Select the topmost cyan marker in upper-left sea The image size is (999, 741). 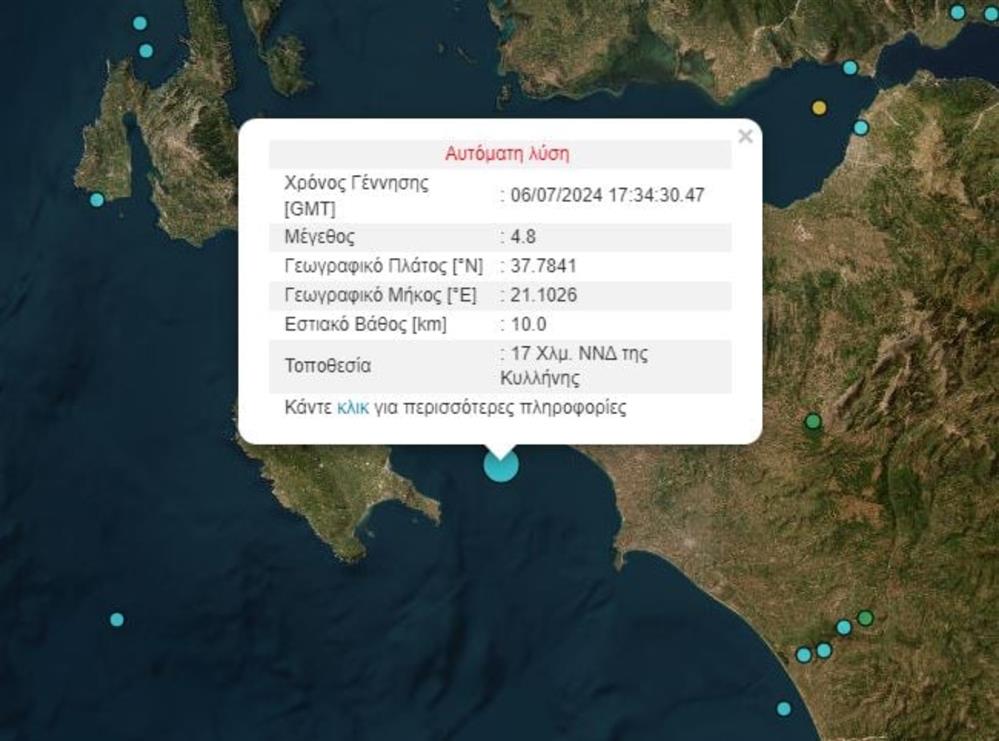point(140,23)
